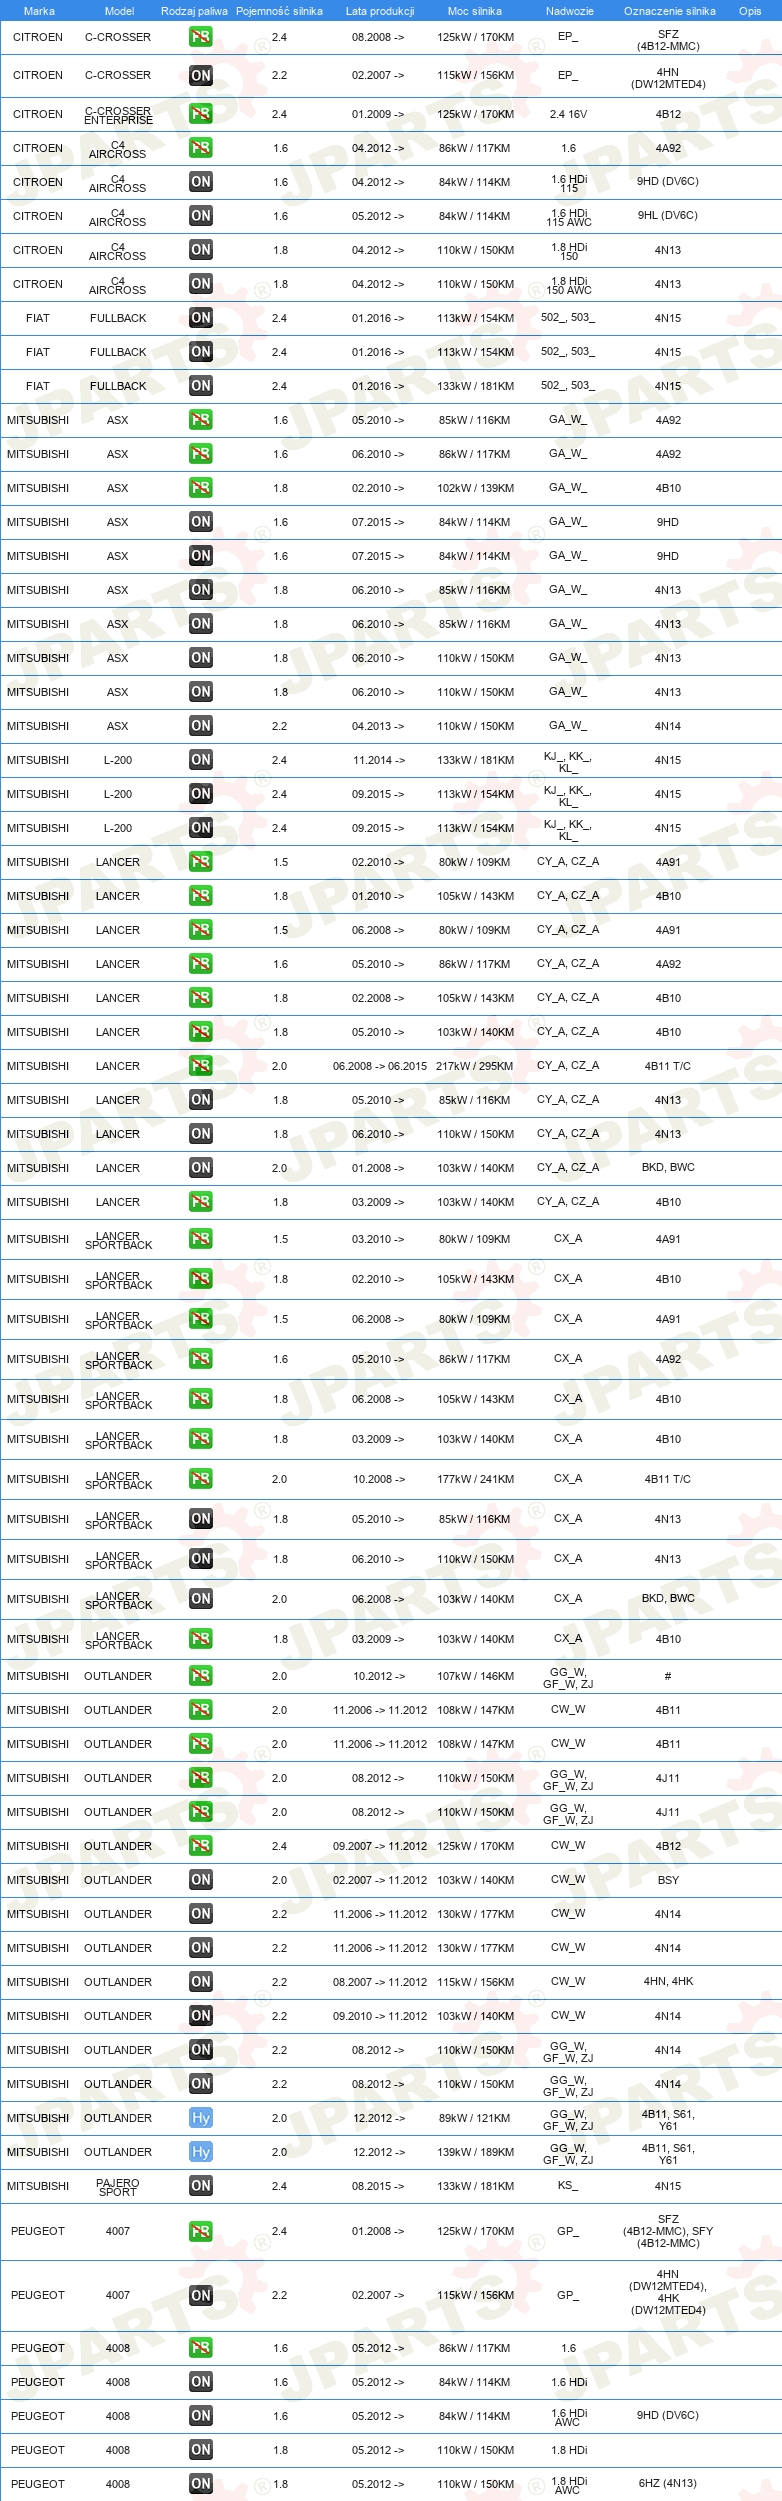Screen dimensions: 782x2501
Task: Click diesel icon in Peugeot 4008 6HZ (4N13) row
Action: 201,2484
